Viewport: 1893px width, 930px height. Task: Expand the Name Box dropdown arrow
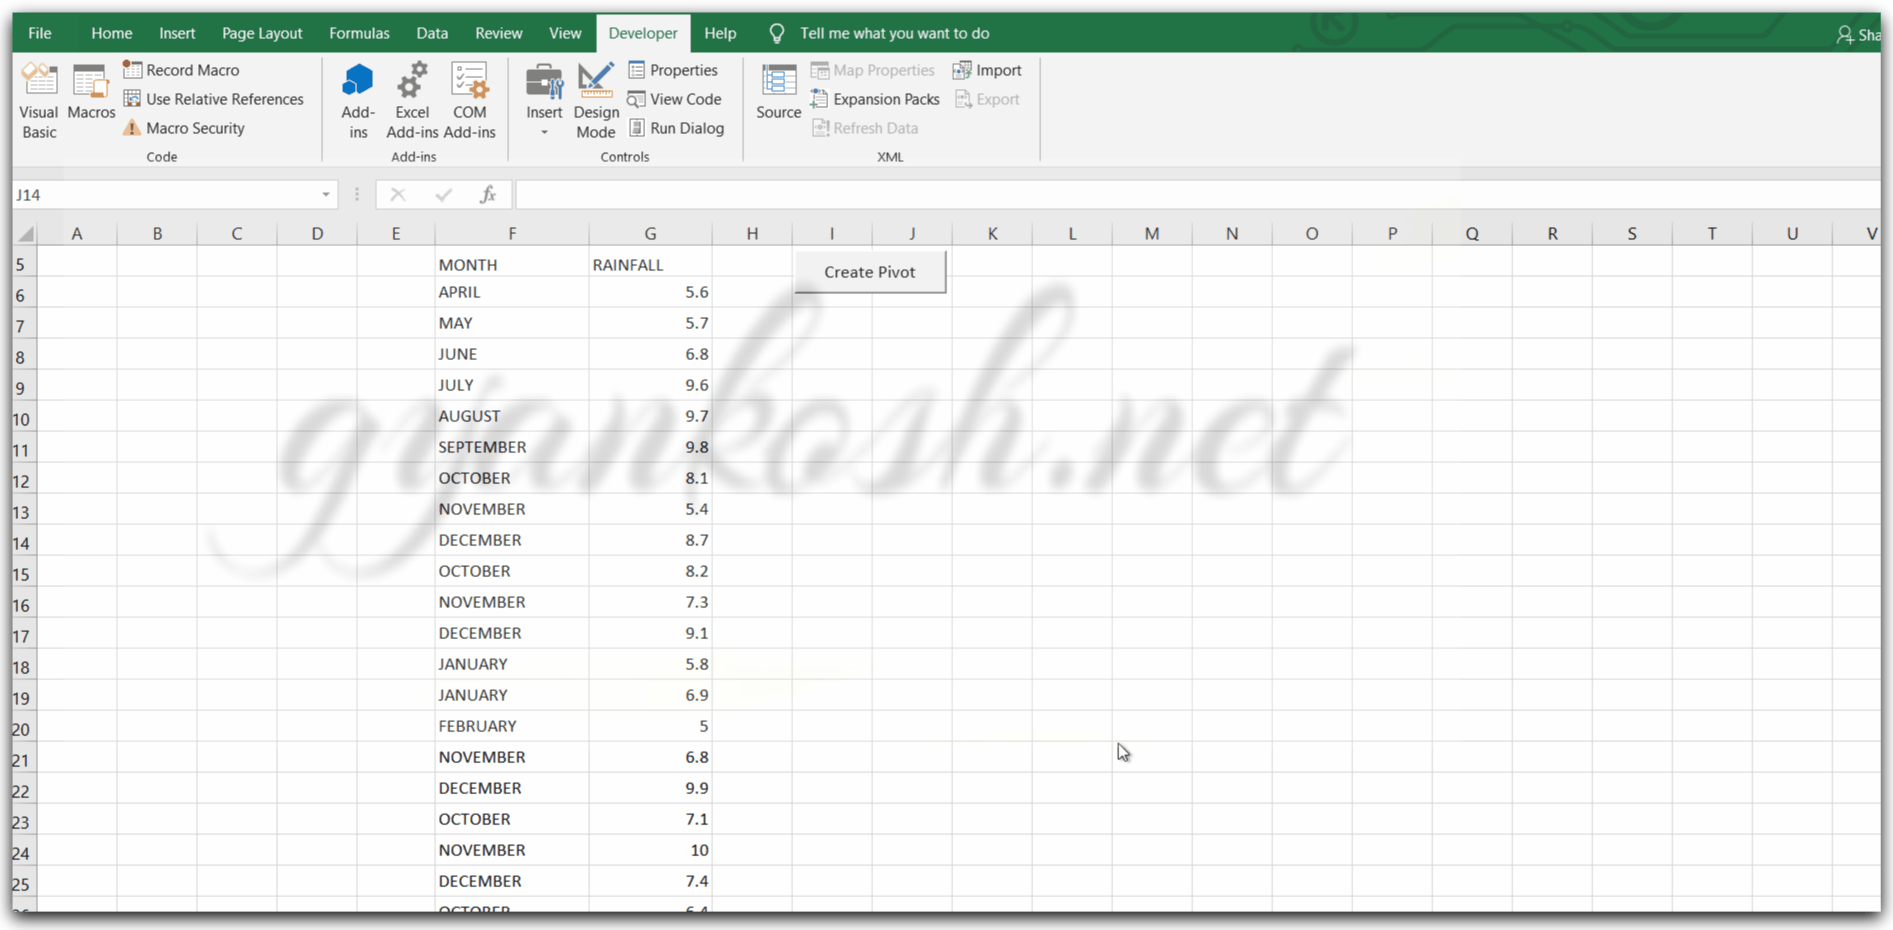(325, 194)
